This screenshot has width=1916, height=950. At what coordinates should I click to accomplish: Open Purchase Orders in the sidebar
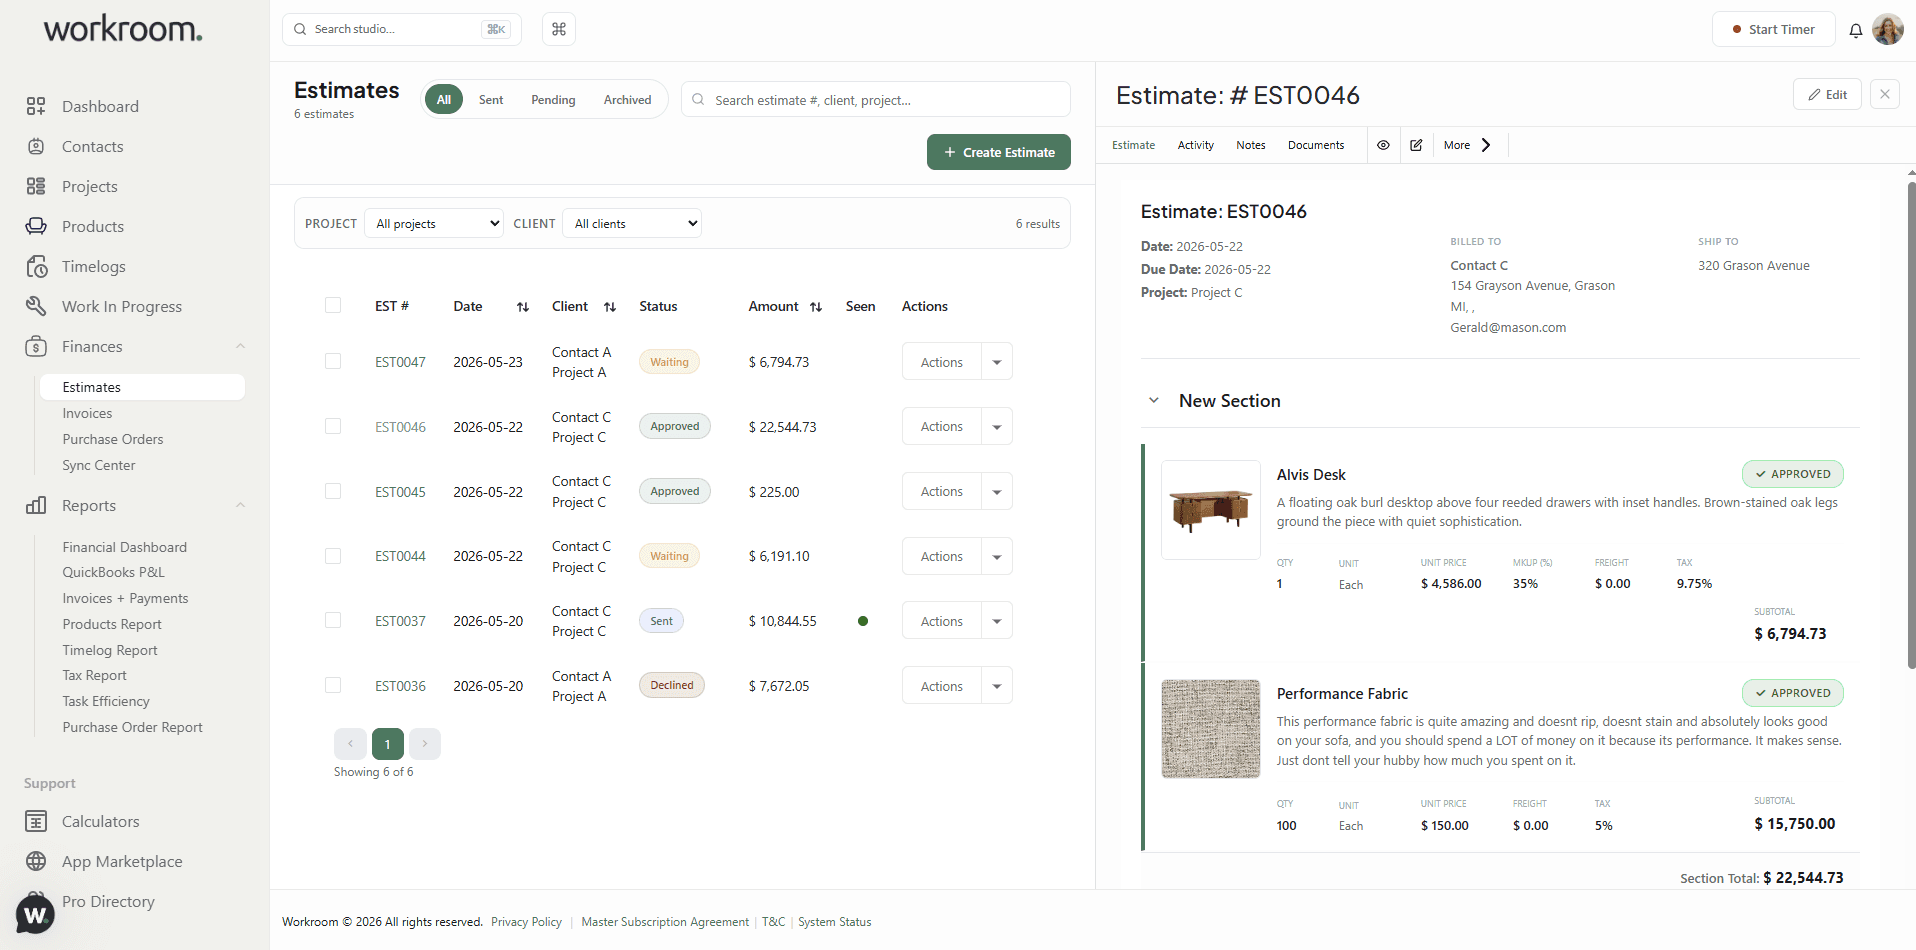click(x=113, y=439)
